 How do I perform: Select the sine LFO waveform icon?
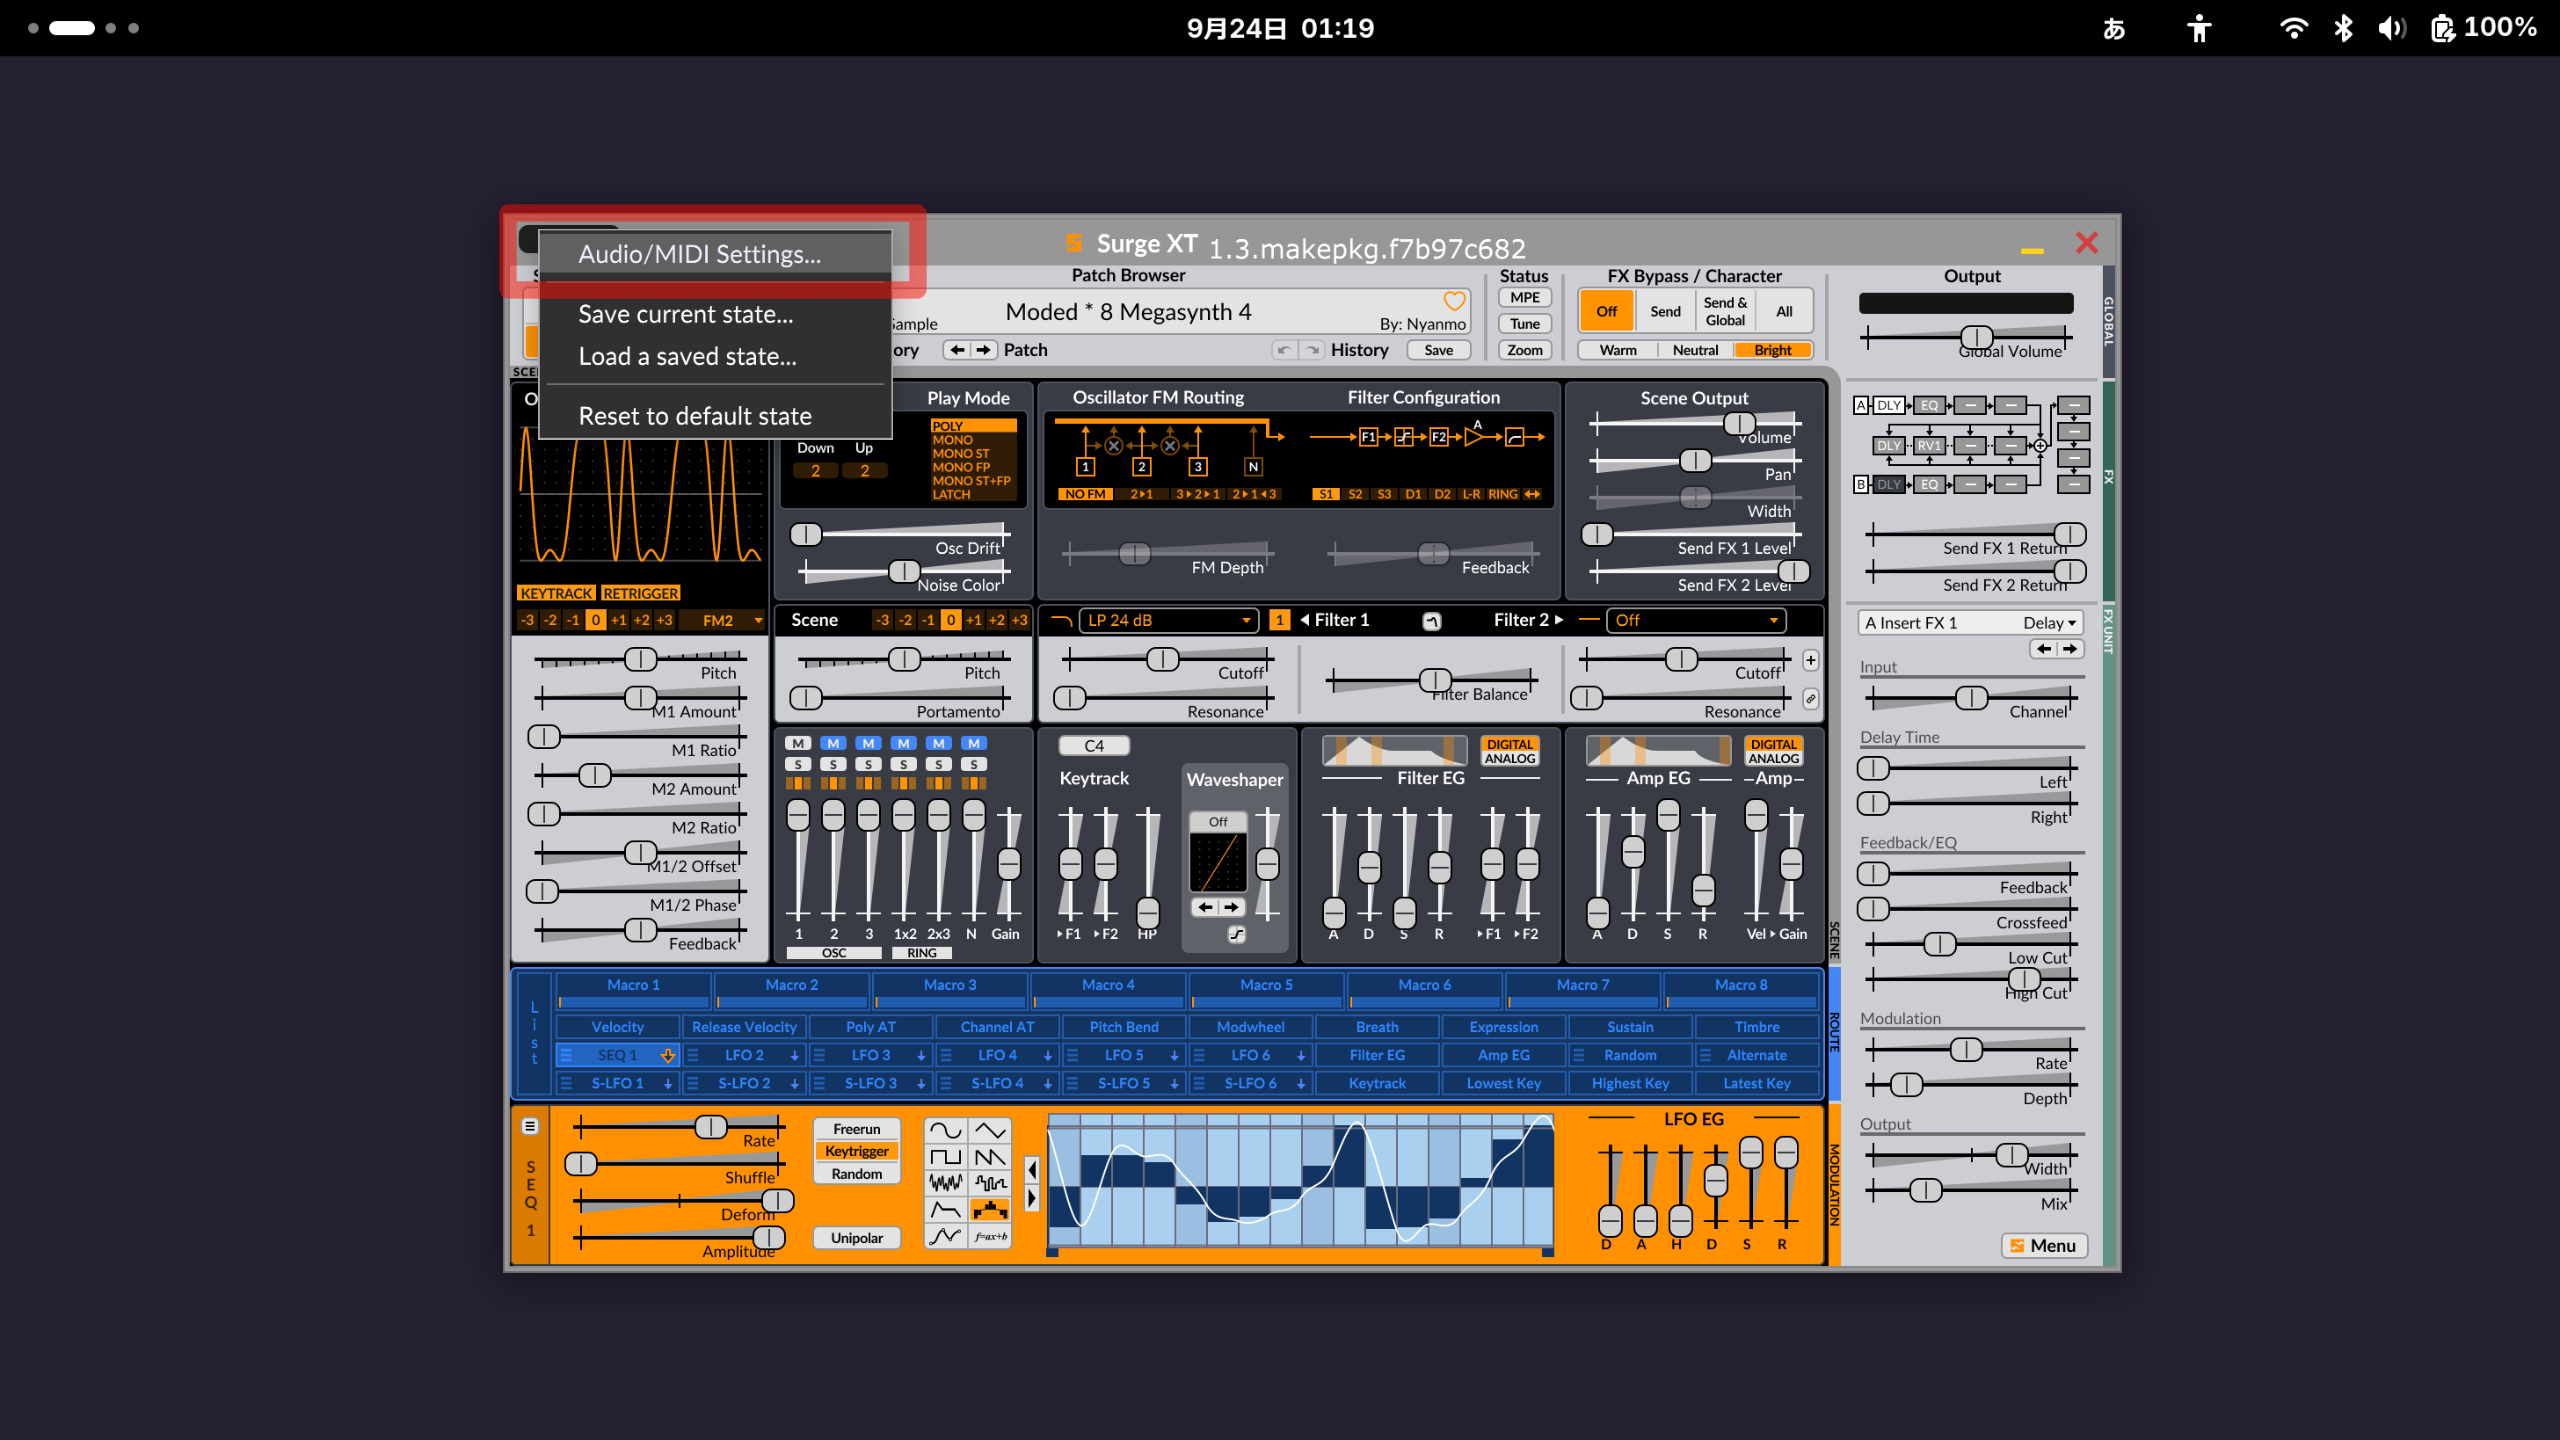pos(946,1130)
